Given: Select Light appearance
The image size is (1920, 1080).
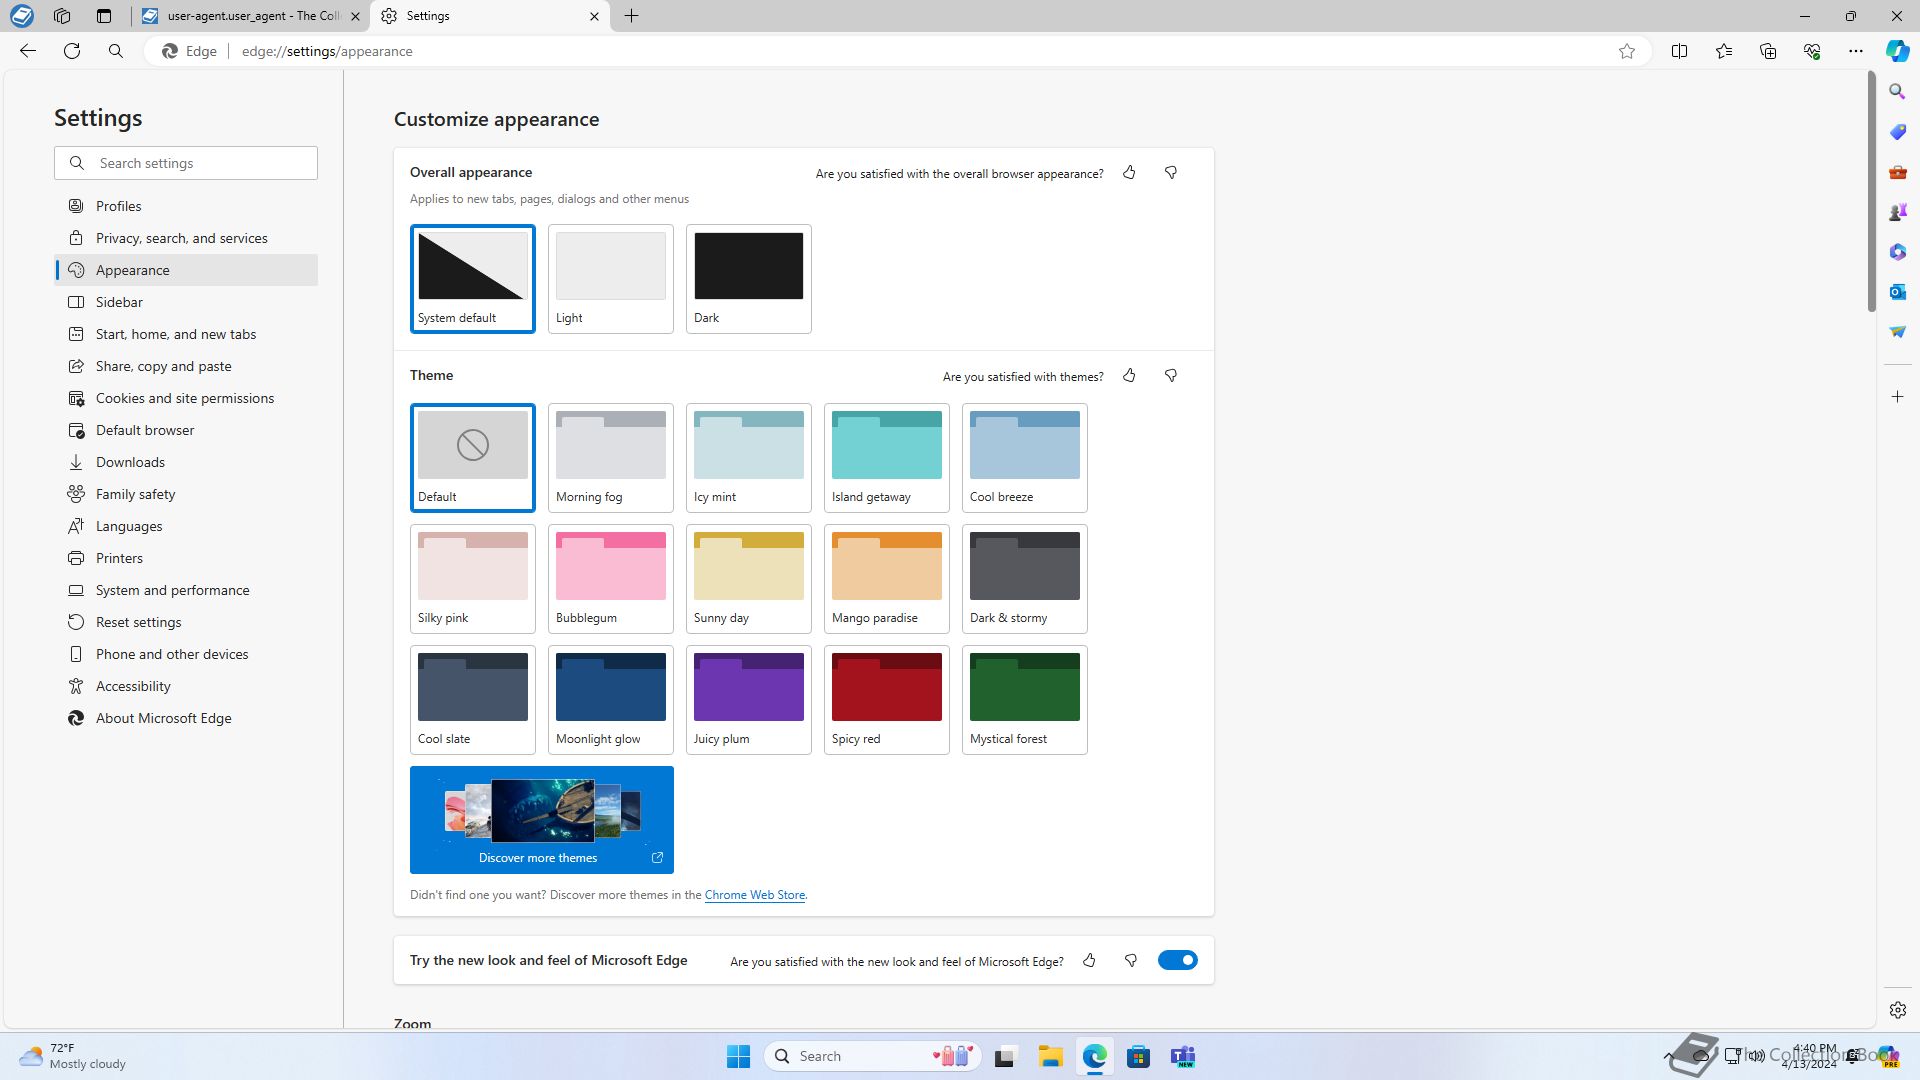Looking at the screenshot, I should point(611,278).
